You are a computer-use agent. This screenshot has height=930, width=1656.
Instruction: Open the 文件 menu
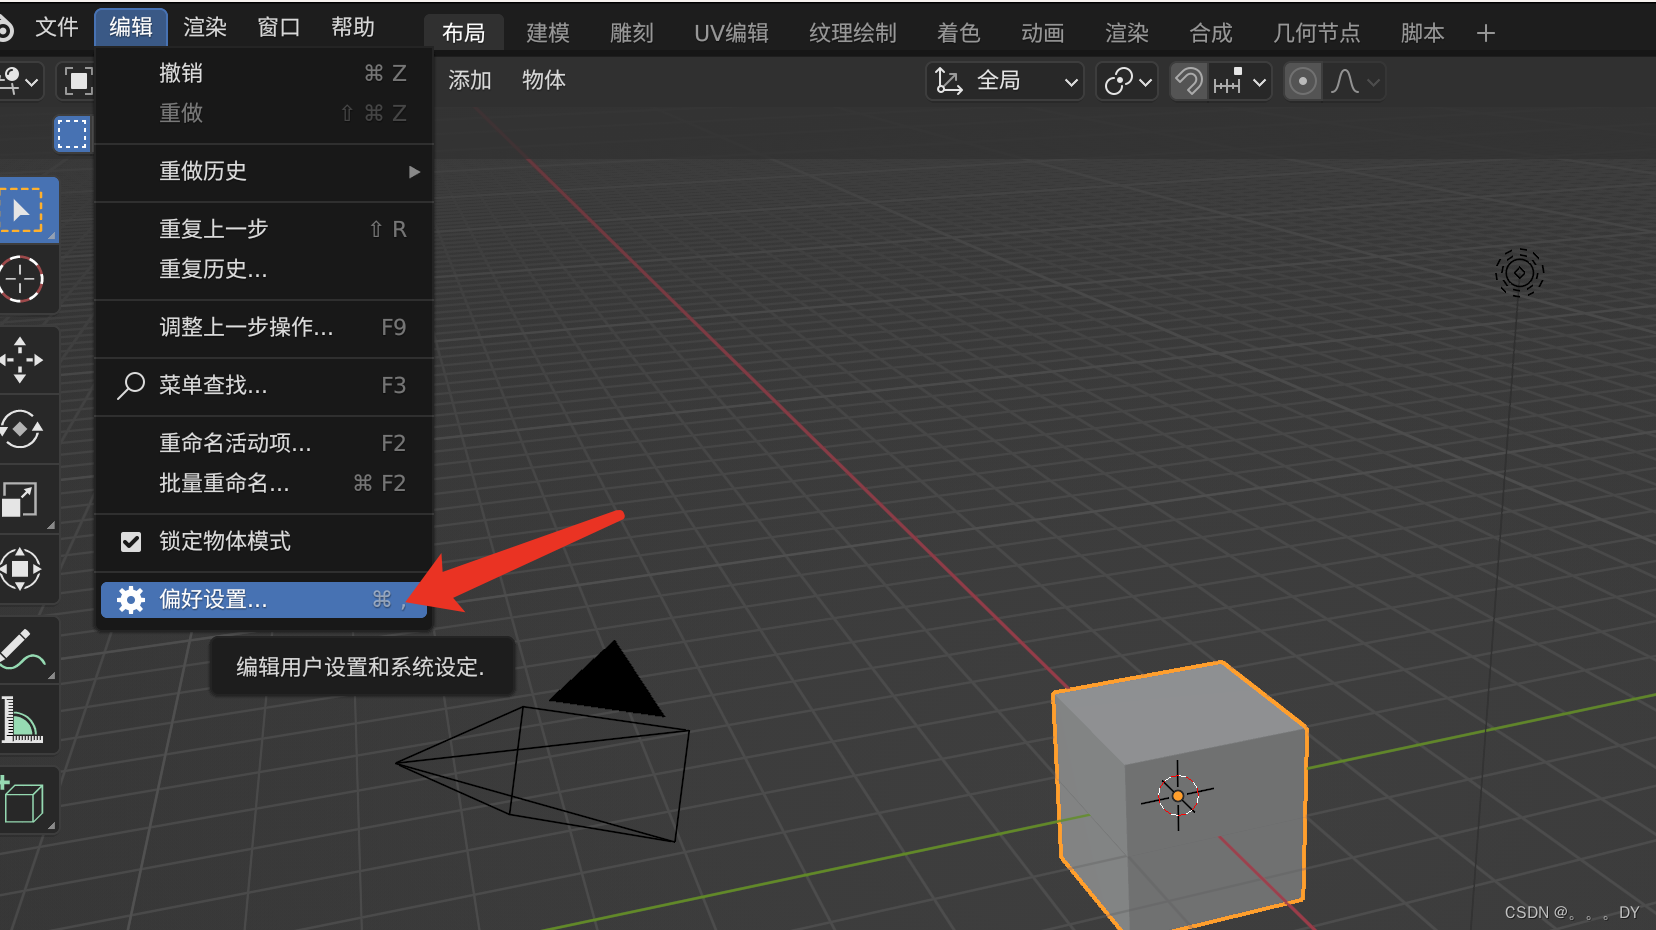point(56,27)
